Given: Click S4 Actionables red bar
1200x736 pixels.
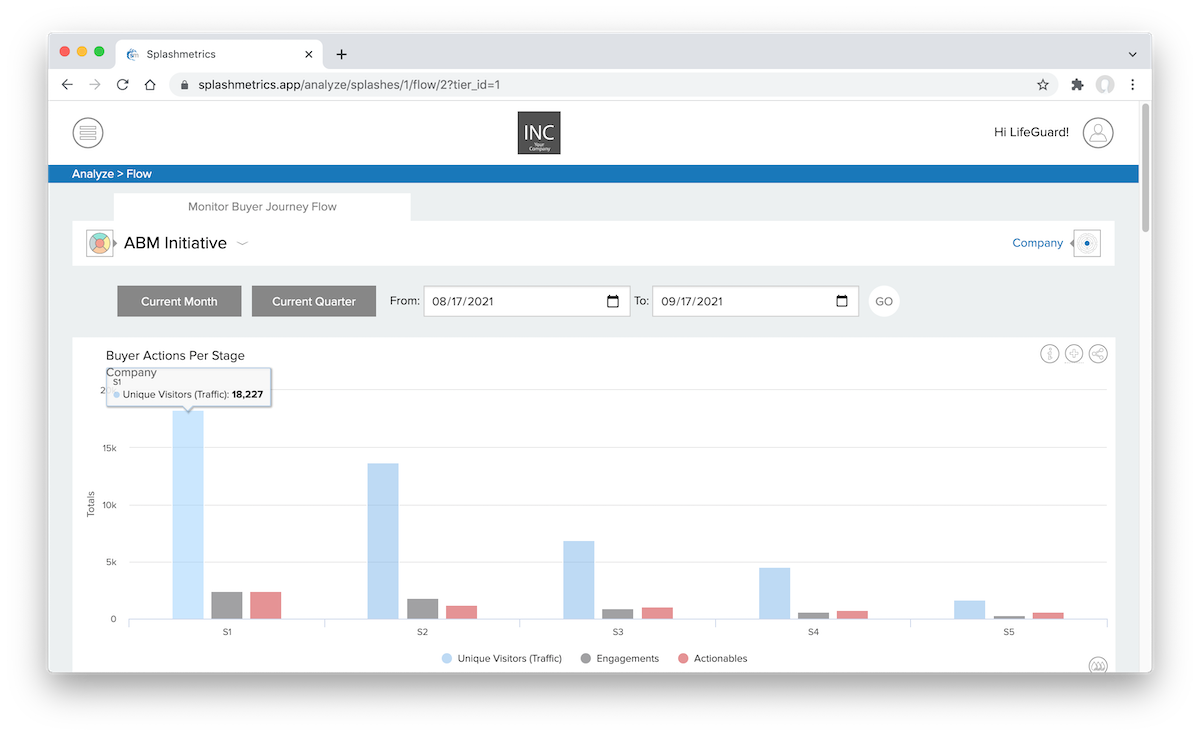Looking at the screenshot, I should coord(852,615).
